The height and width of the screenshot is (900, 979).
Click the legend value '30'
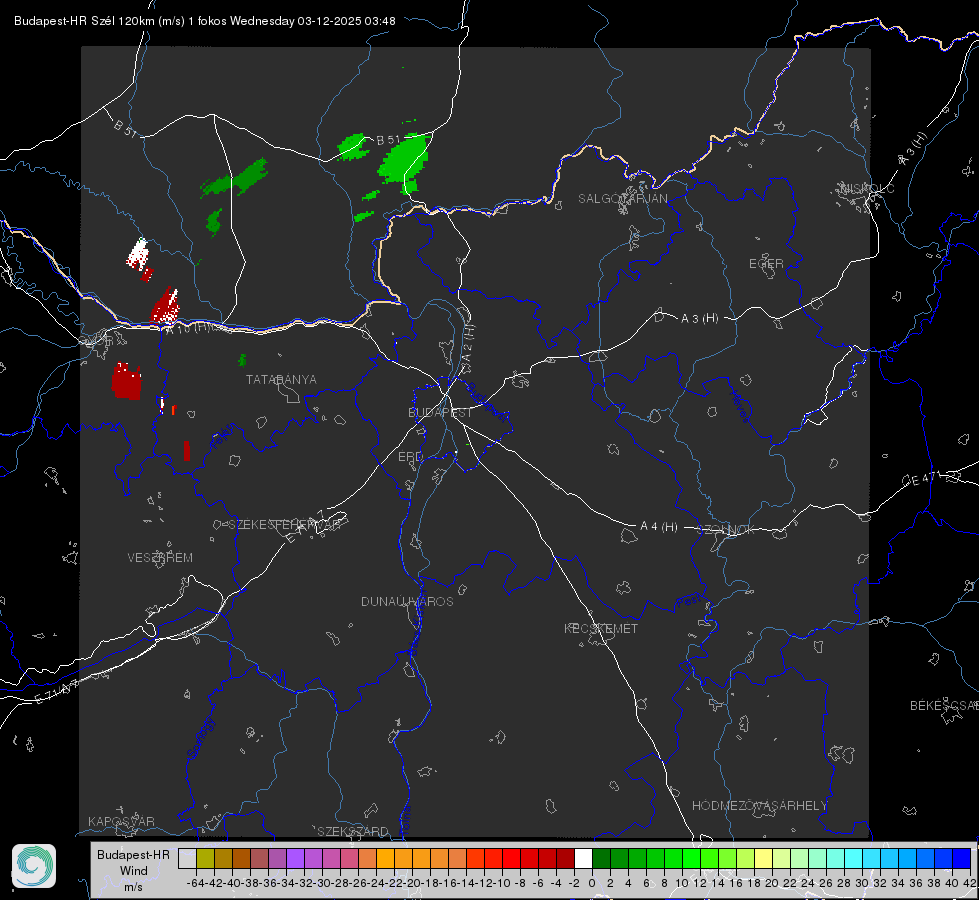[x=862, y=883]
